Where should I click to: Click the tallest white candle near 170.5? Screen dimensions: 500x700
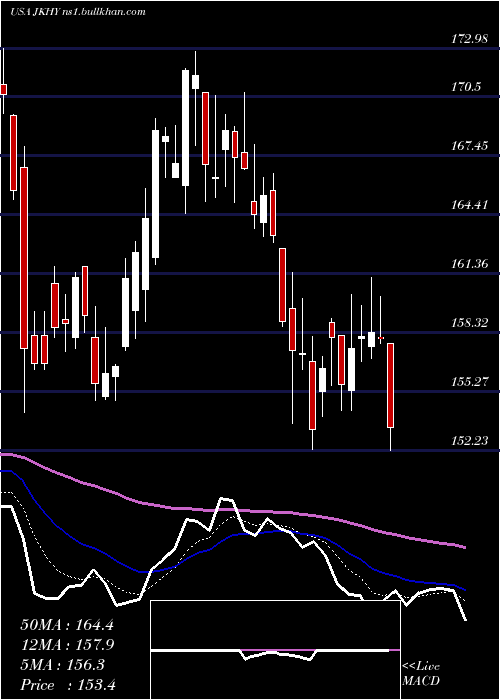[x=185, y=128]
